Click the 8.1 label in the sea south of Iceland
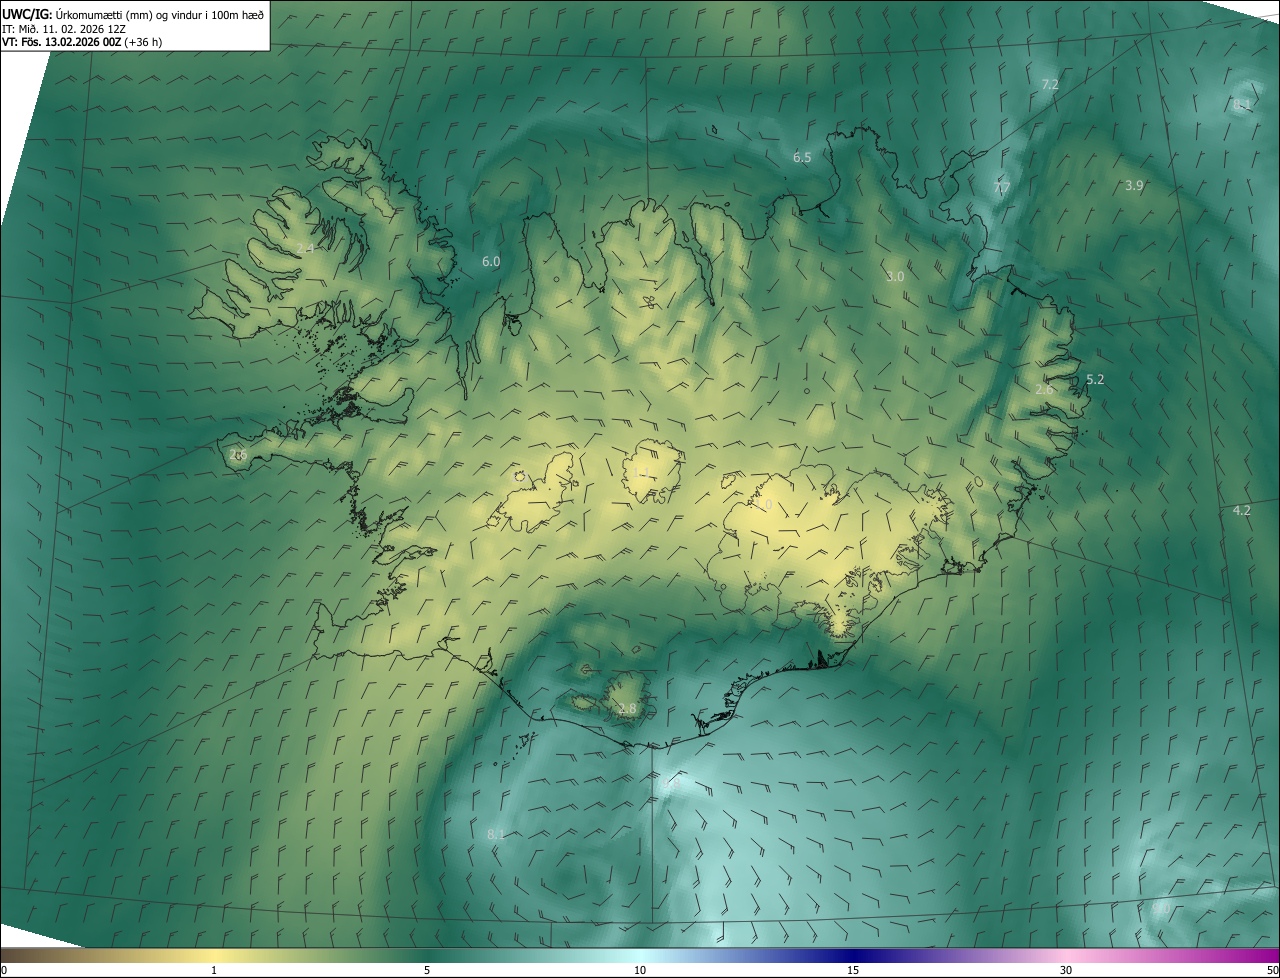 (496, 835)
